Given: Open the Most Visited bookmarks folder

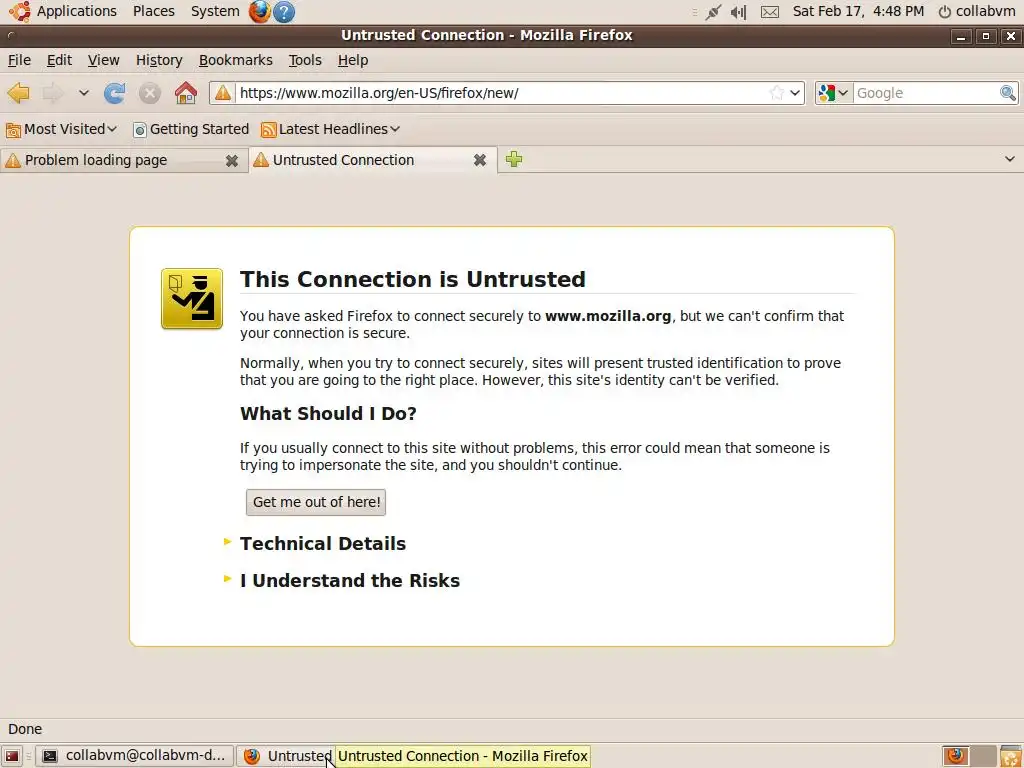Looking at the screenshot, I should [x=61, y=129].
